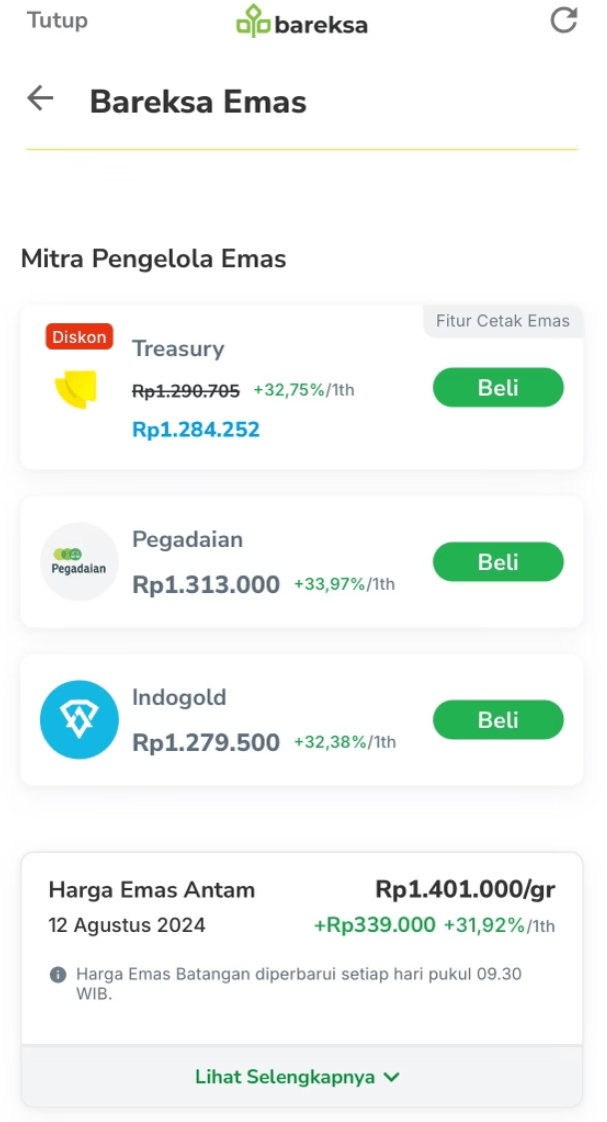
Task: Tap the back arrow icon
Action: (x=40, y=98)
